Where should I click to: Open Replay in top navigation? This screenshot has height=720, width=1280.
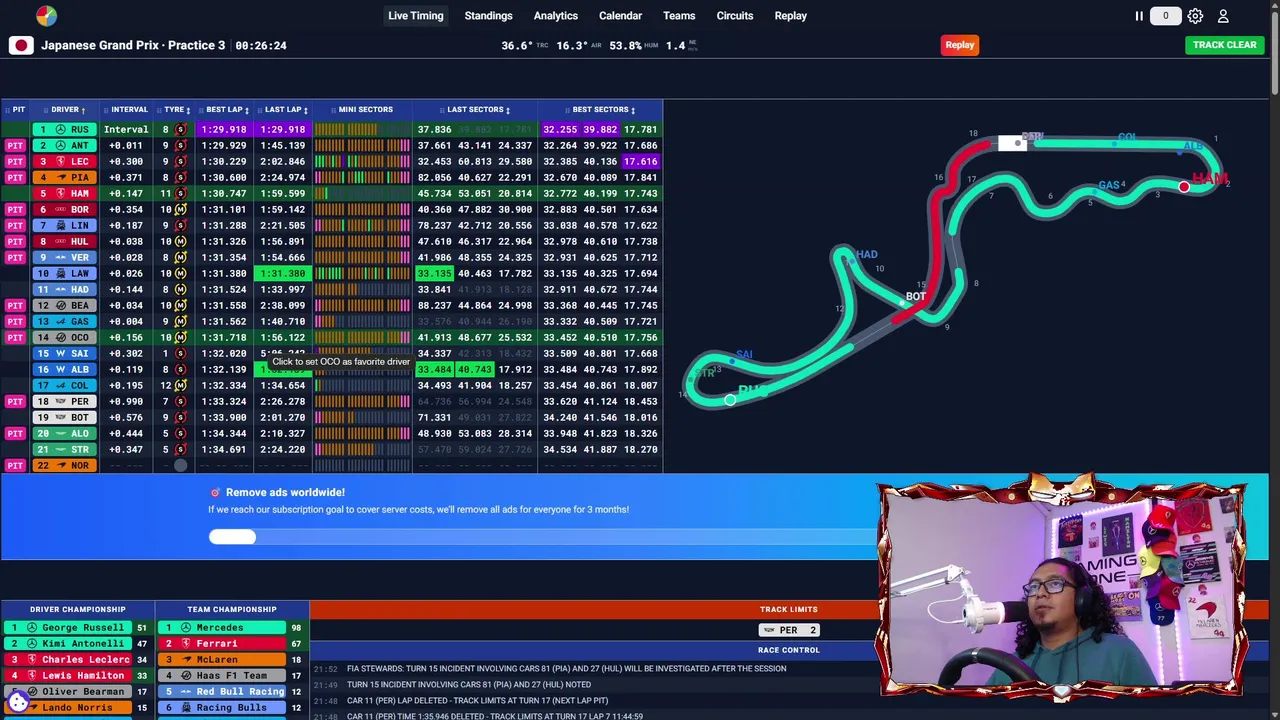[790, 16]
